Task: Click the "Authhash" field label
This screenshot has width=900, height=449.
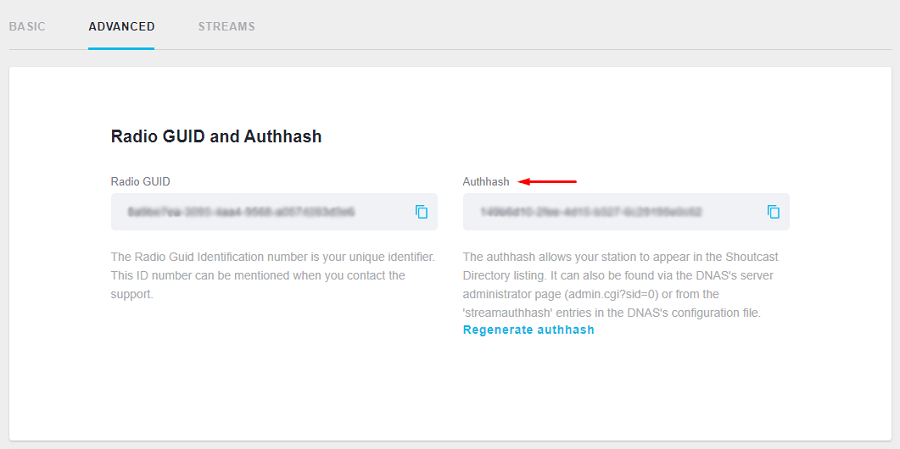Action: click(x=486, y=182)
